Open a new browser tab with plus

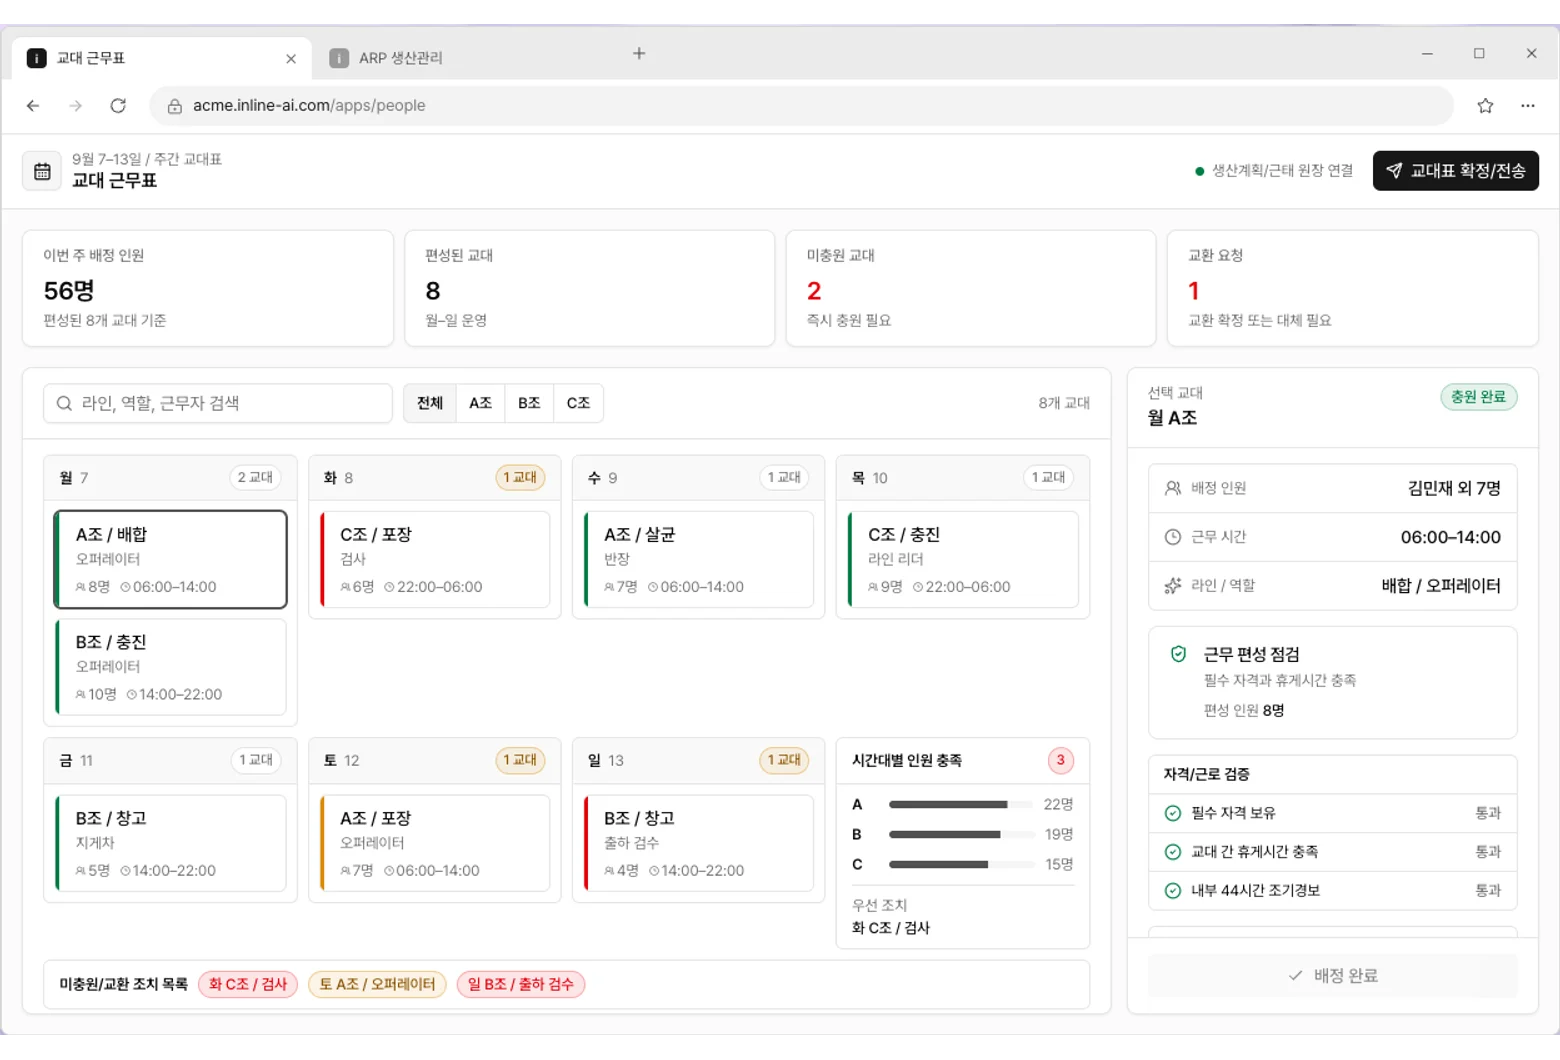pos(639,53)
